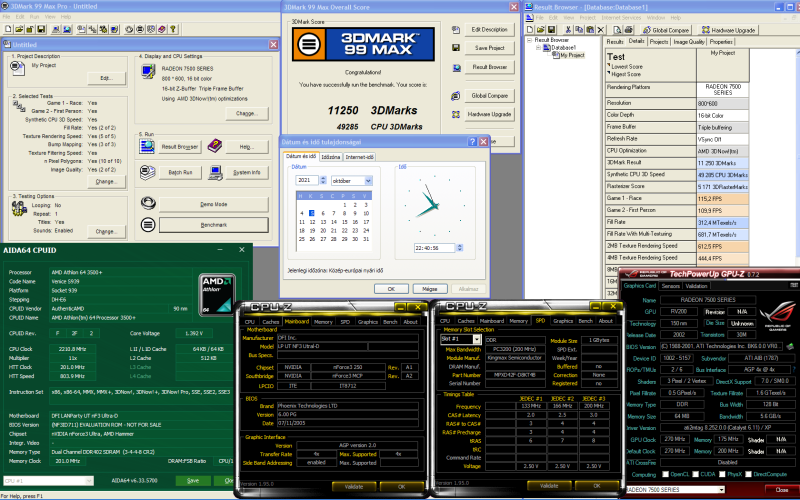
Task: Click the Game 1 - Race 115,2 FPS cell
Action: click(x=722, y=198)
